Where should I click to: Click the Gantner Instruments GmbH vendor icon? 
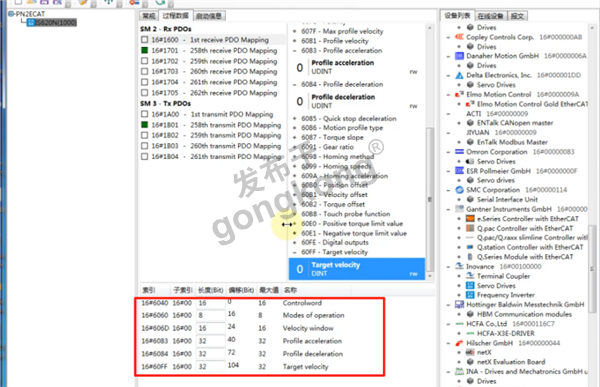click(459, 209)
